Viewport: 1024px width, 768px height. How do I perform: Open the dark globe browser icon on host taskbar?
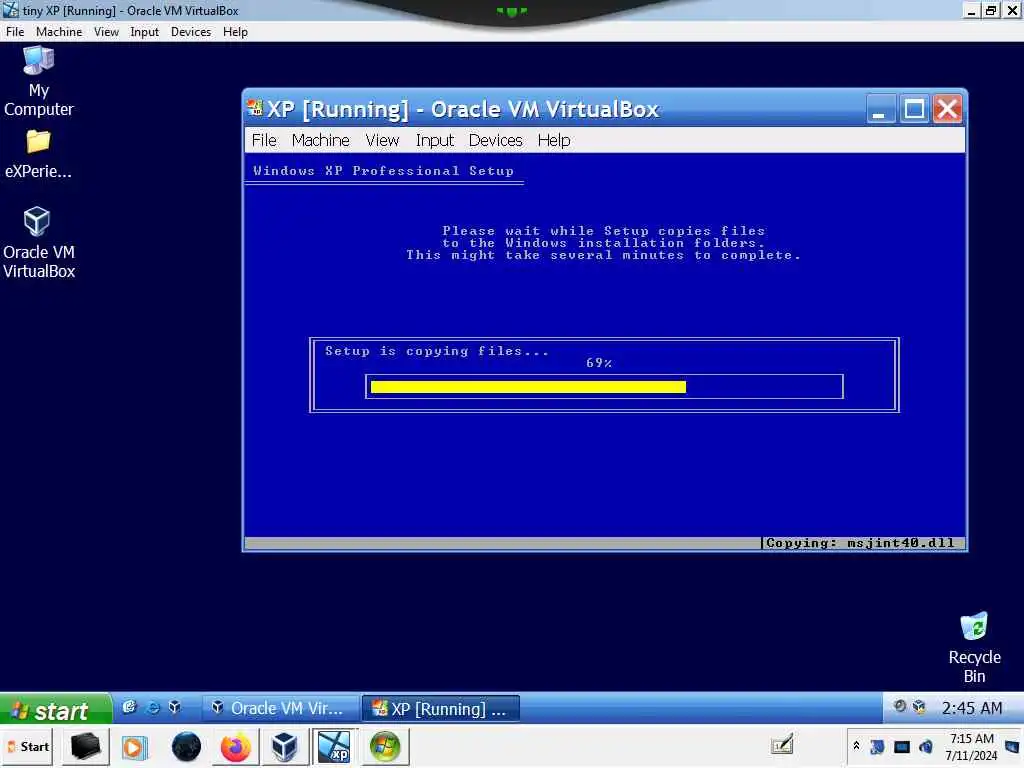[186, 746]
